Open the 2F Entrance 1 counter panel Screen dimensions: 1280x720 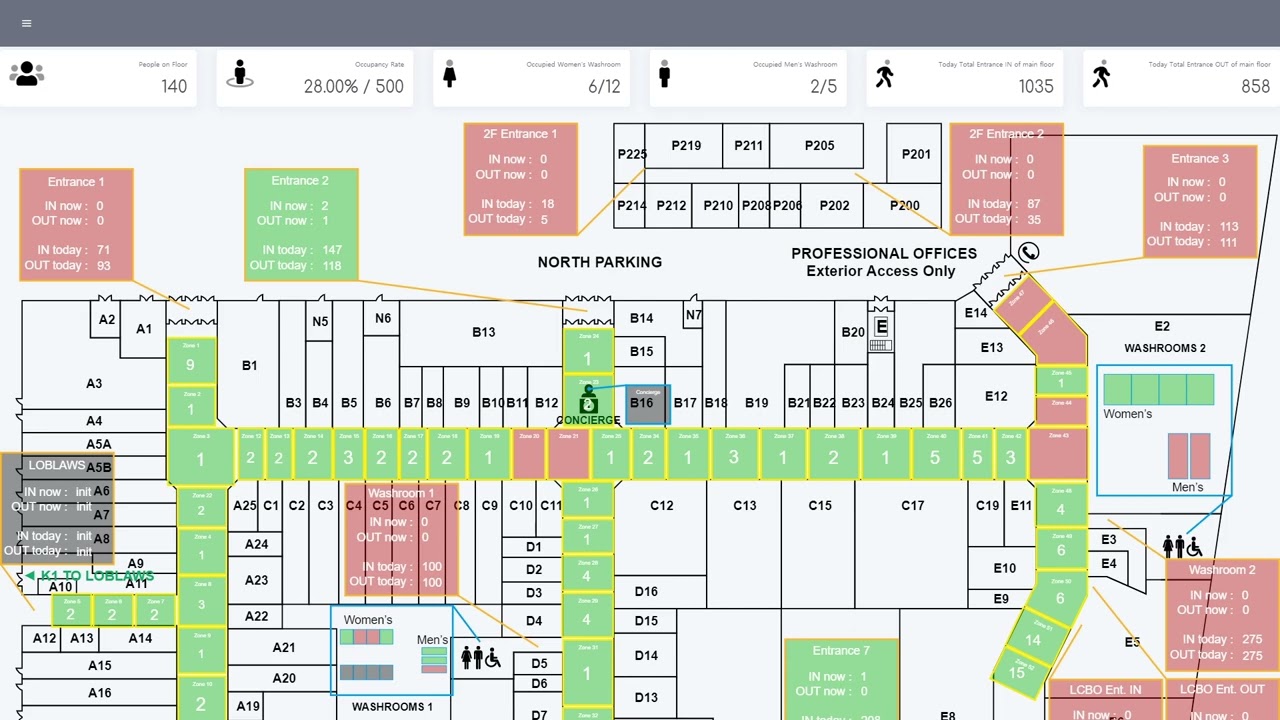(x=521, y=179)
